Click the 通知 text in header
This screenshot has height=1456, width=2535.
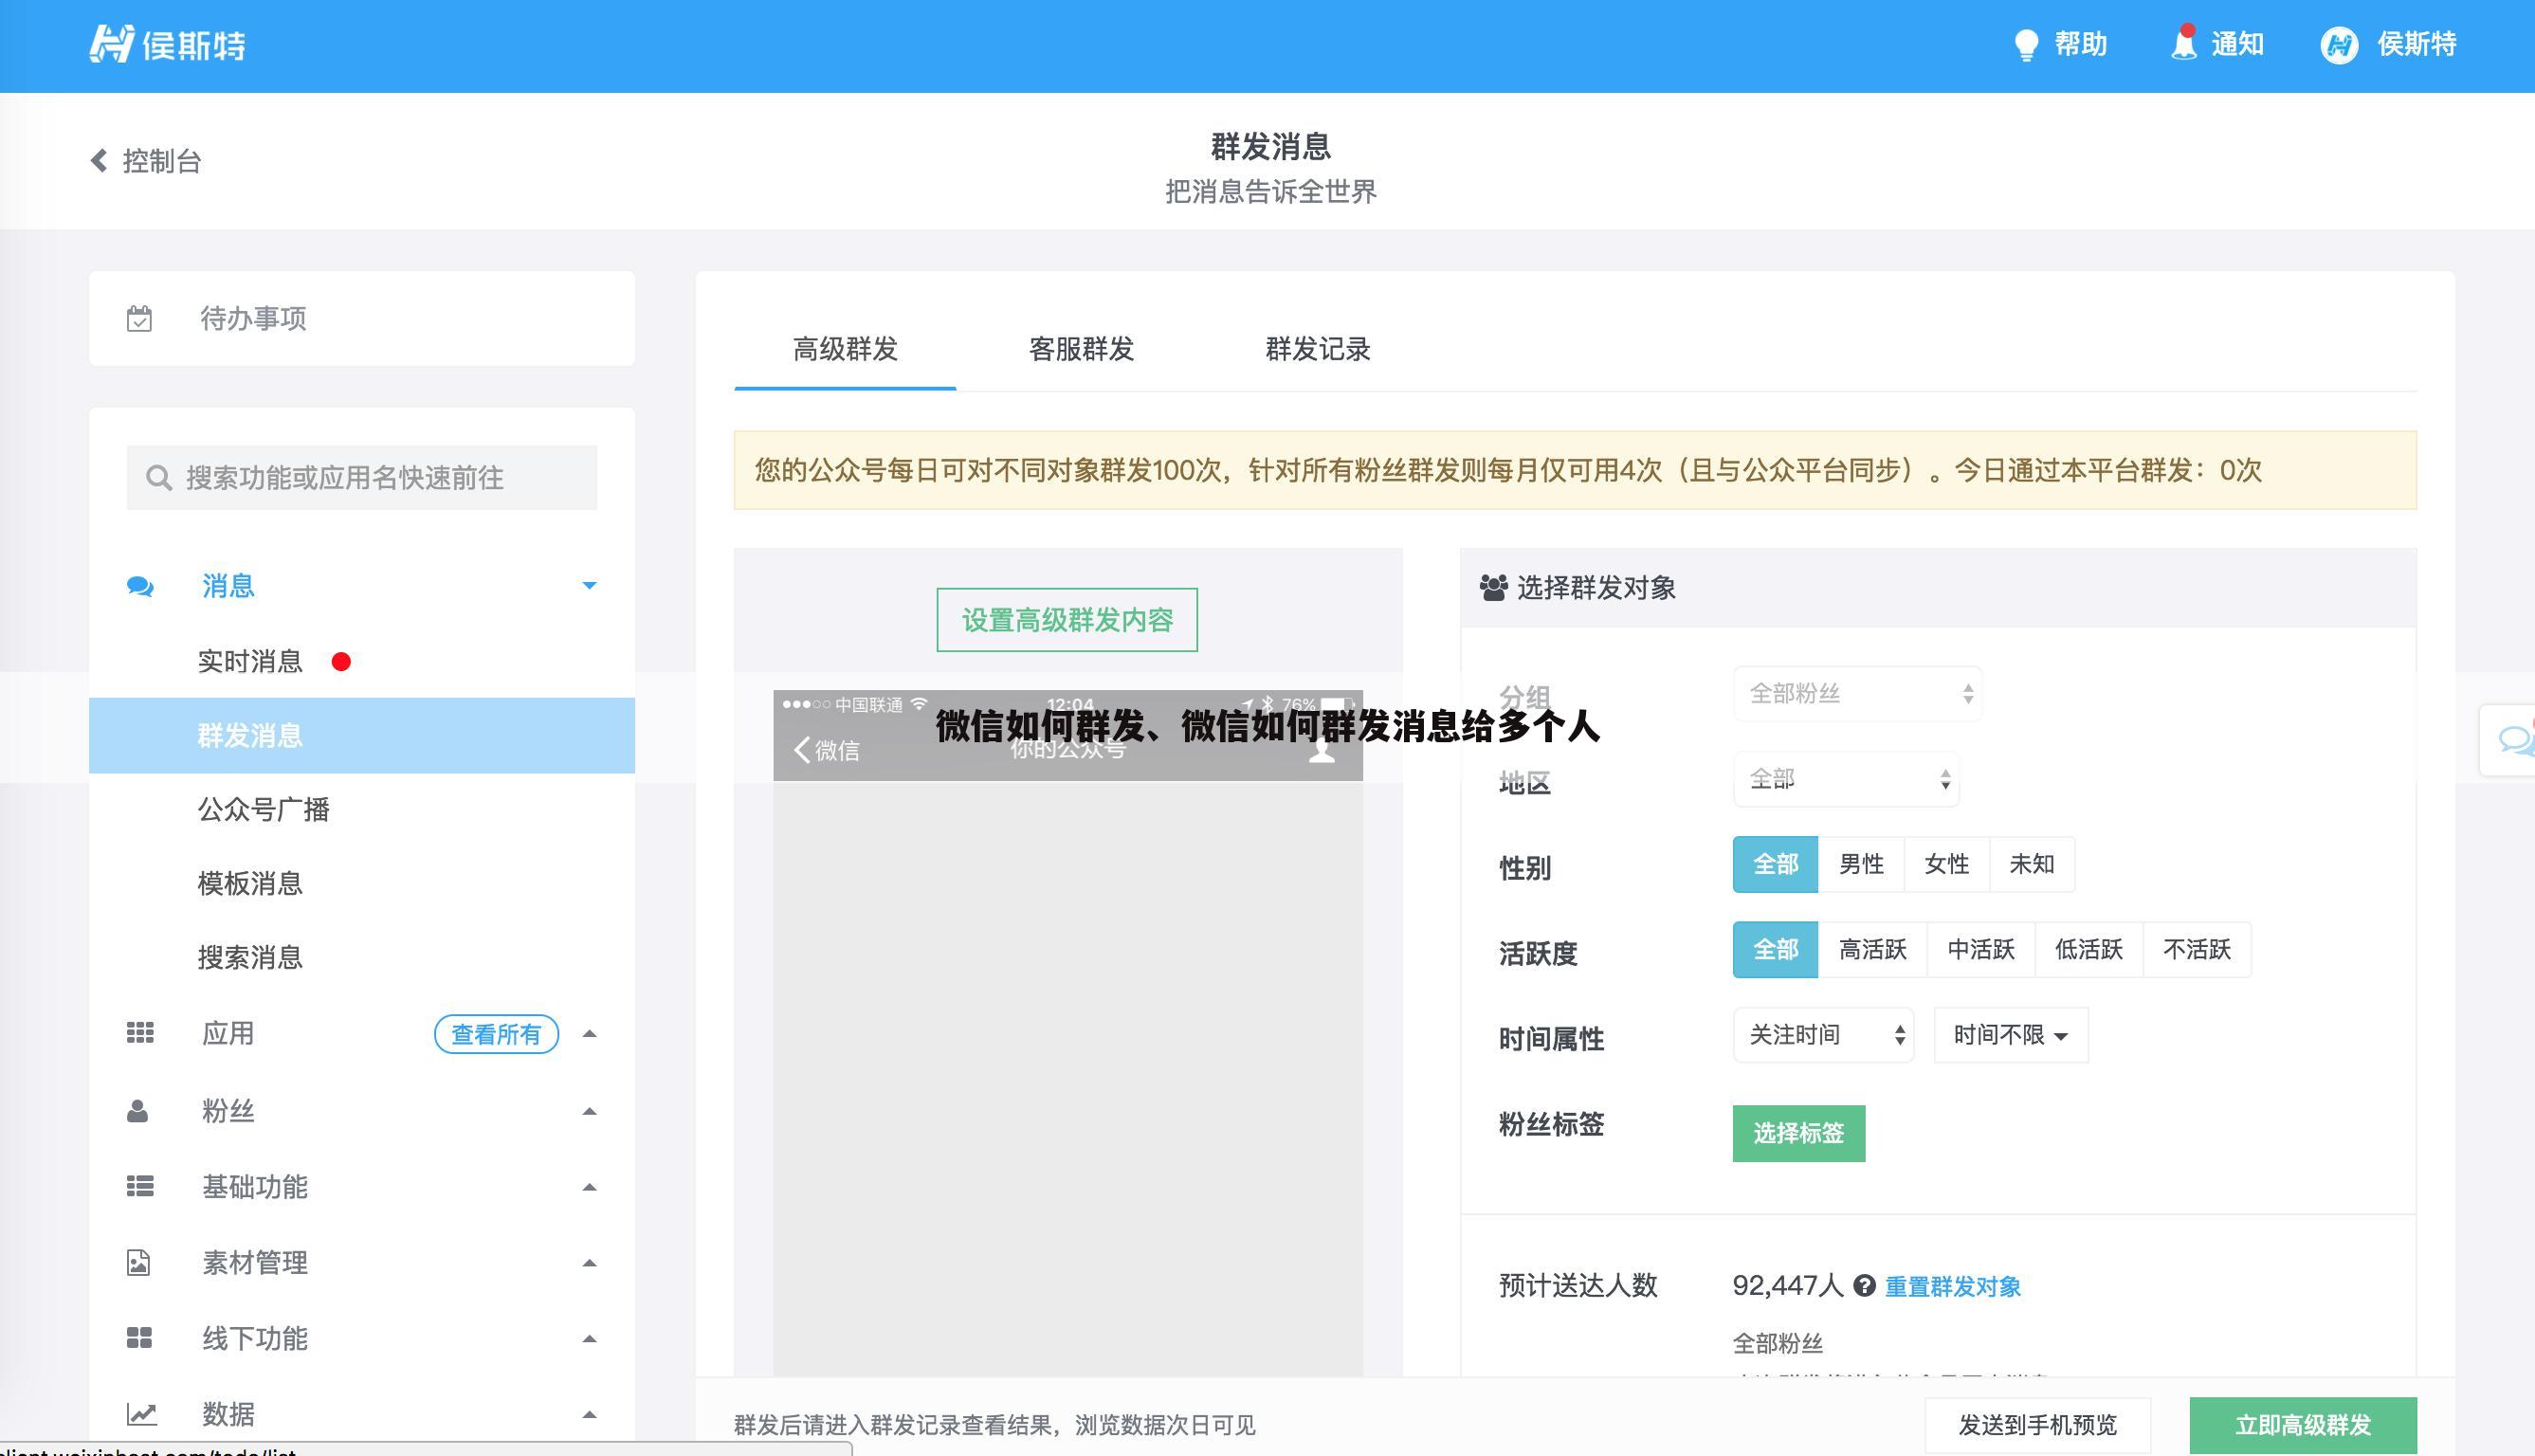[x=2237, y=44]
